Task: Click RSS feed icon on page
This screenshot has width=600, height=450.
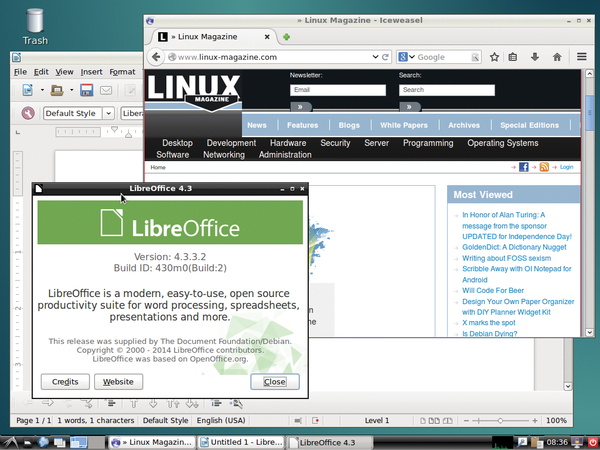Action: [544, 167]
